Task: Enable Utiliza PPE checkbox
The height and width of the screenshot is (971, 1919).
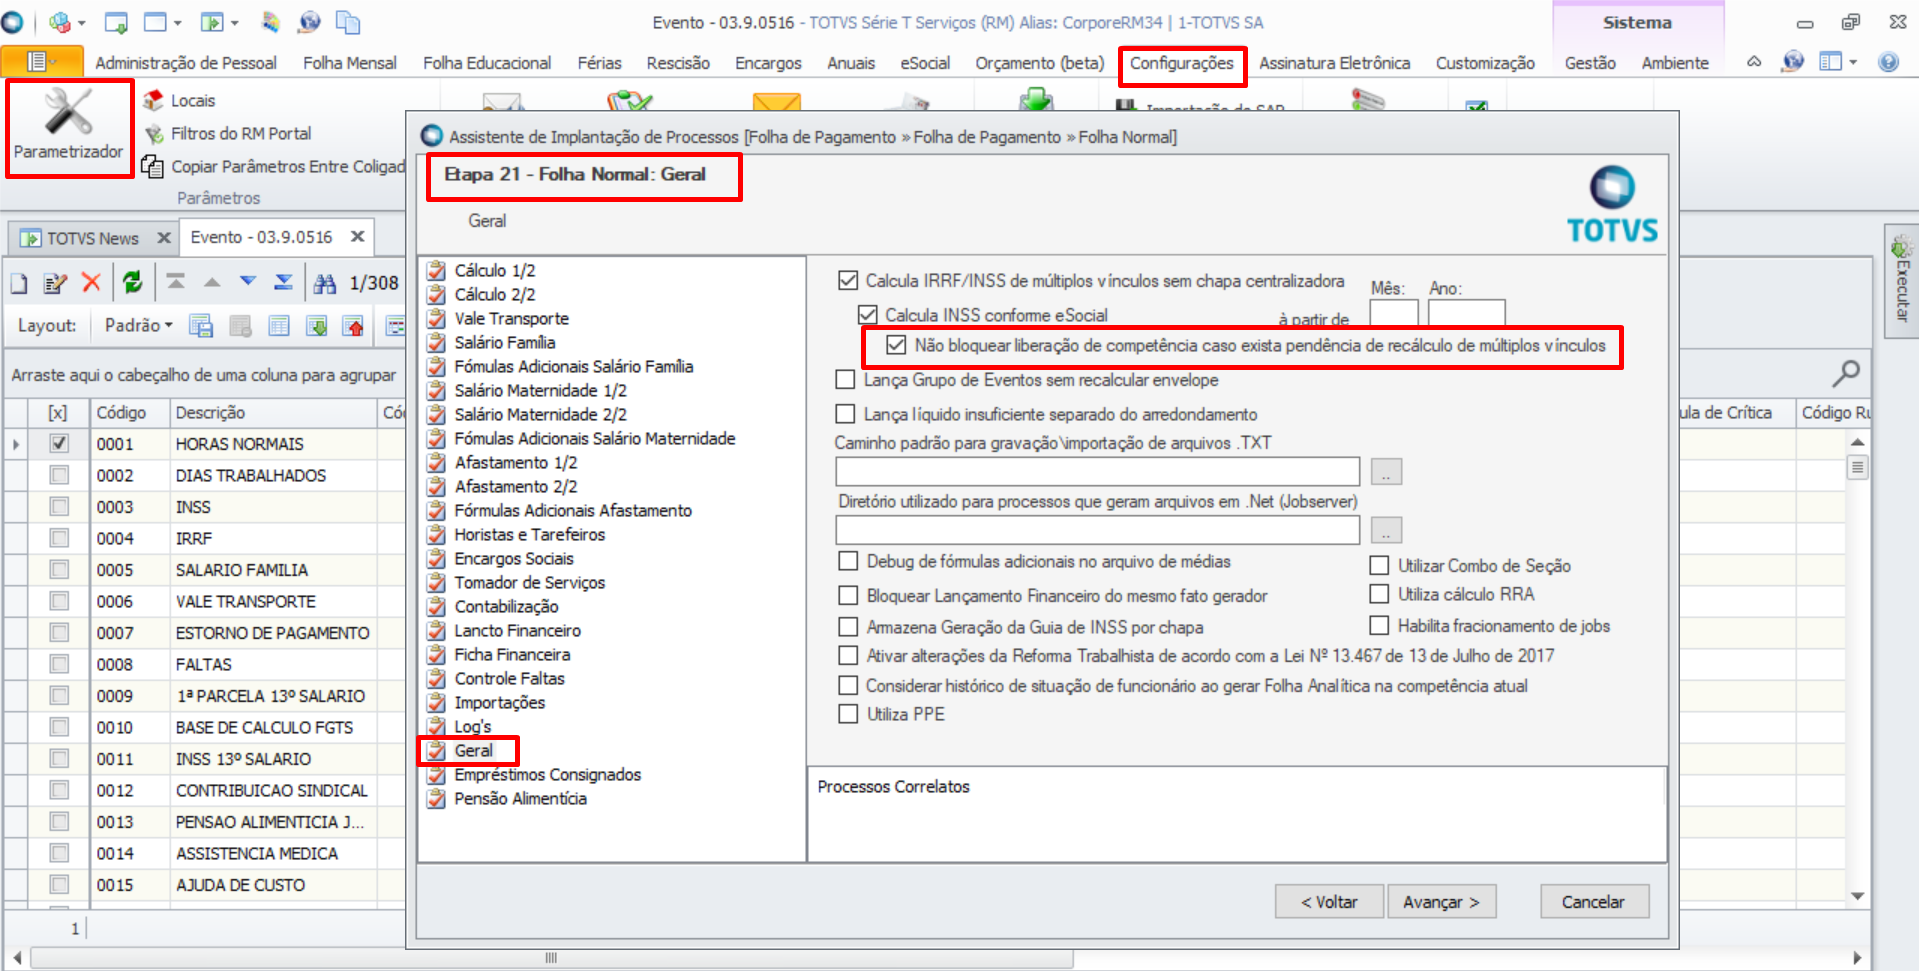Action: point(848,714)
